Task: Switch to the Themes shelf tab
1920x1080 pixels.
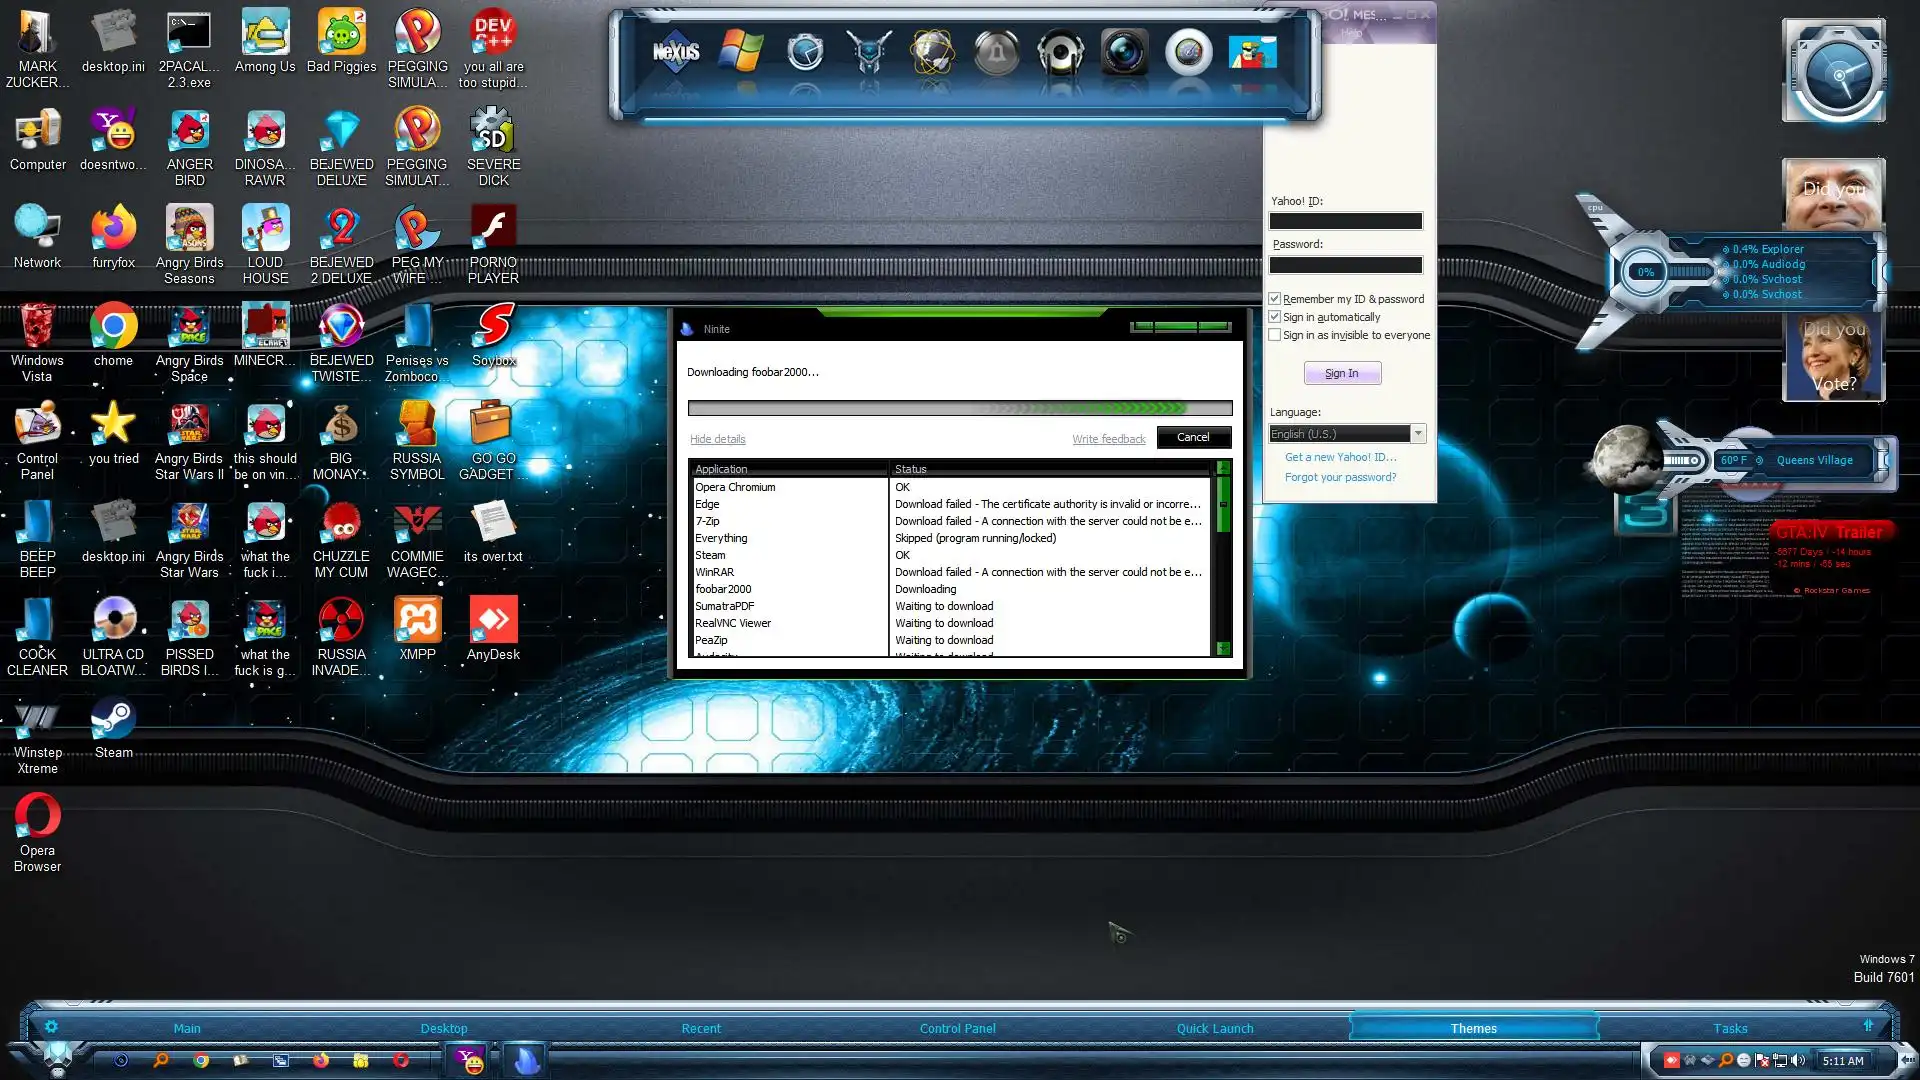Action: click(1473, 1028)
